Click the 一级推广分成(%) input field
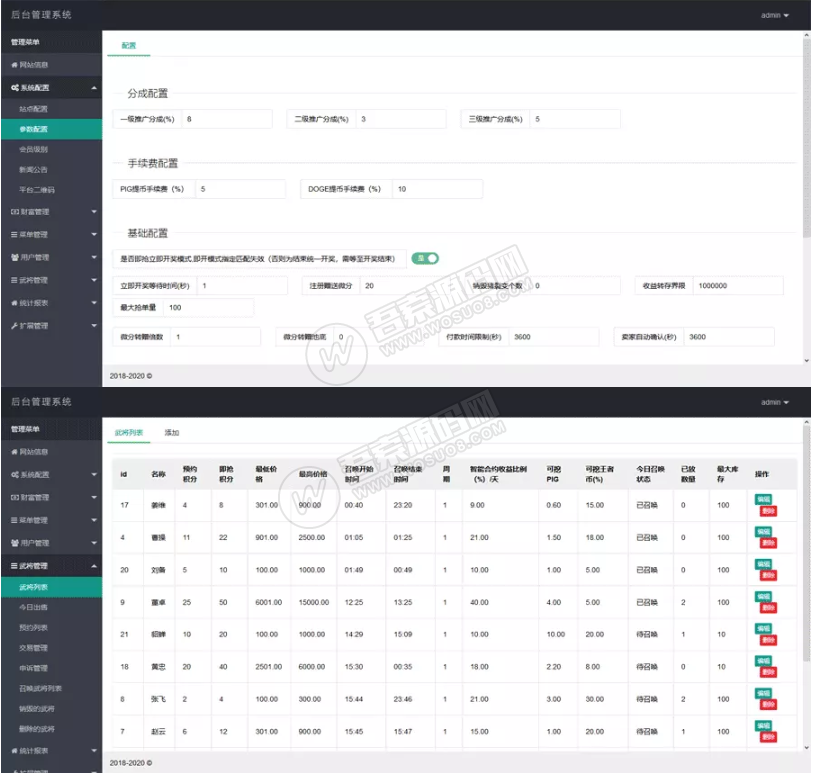Viewport: 813px width, 773px height. [x=225, y=119]
